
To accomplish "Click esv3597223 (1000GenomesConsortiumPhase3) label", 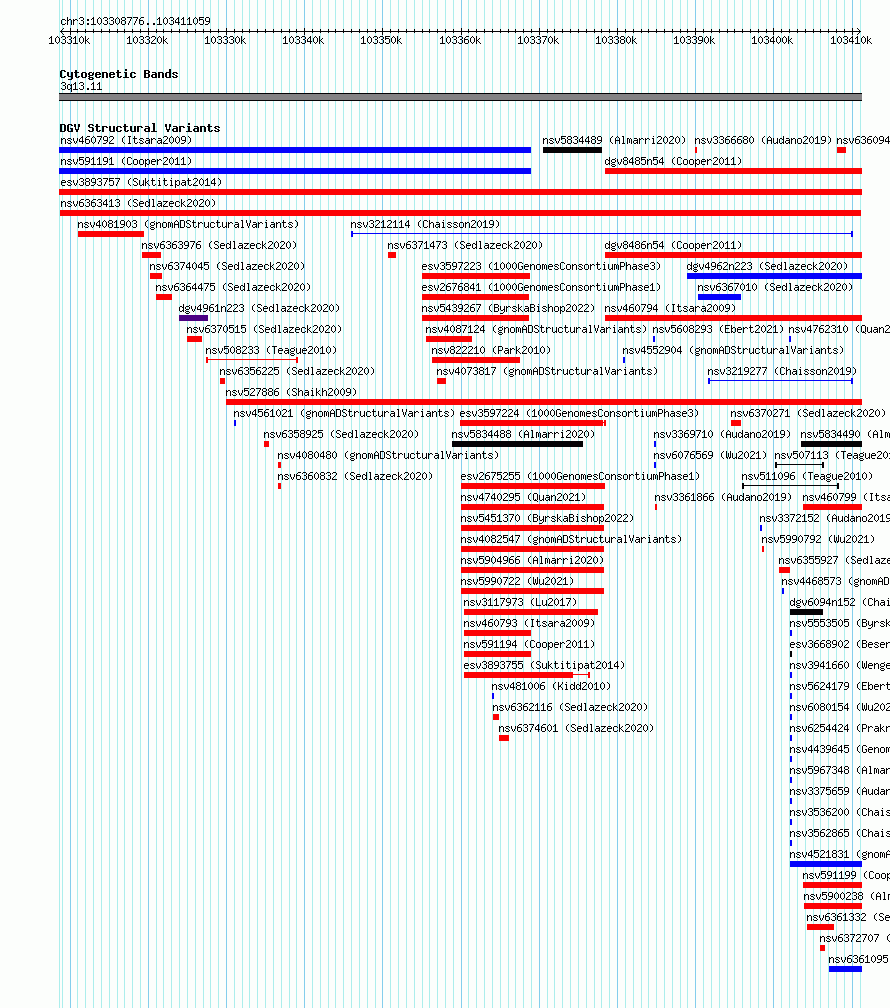I will (x=541, y=266).
